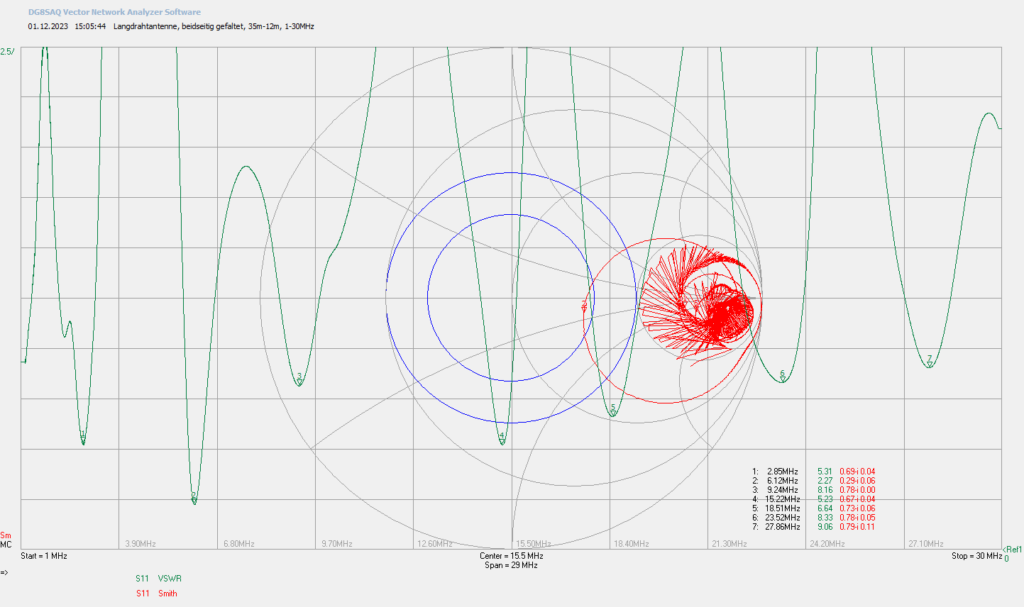This screenshot has width=1024, height=607.
Task: Click the Stop = 30 MHz label
Action: point(976,556)
